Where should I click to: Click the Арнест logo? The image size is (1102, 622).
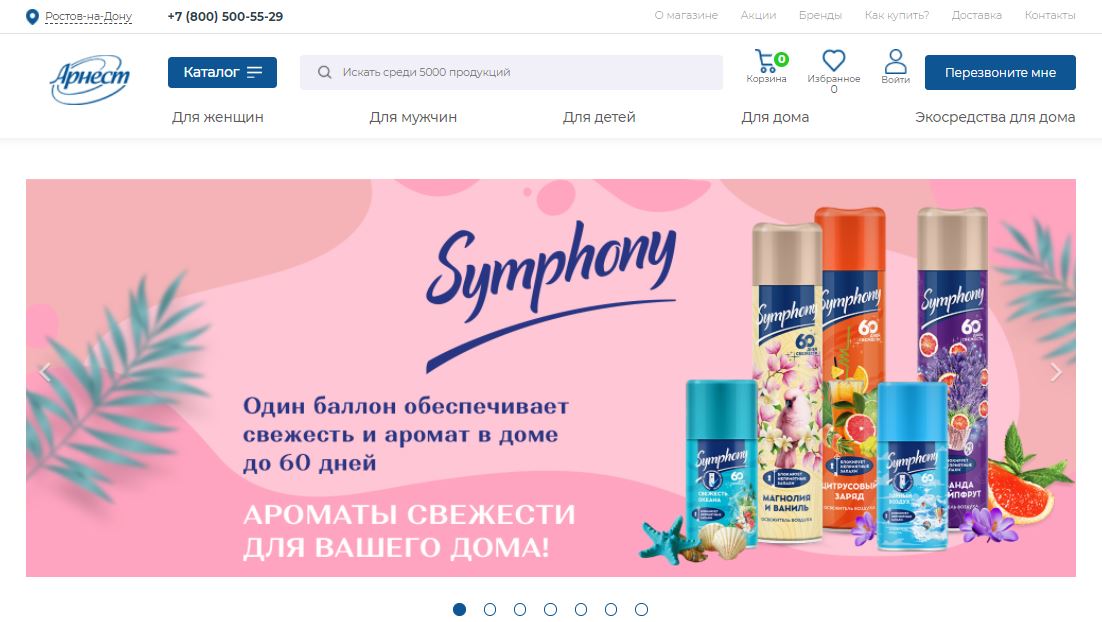[89, 79]
